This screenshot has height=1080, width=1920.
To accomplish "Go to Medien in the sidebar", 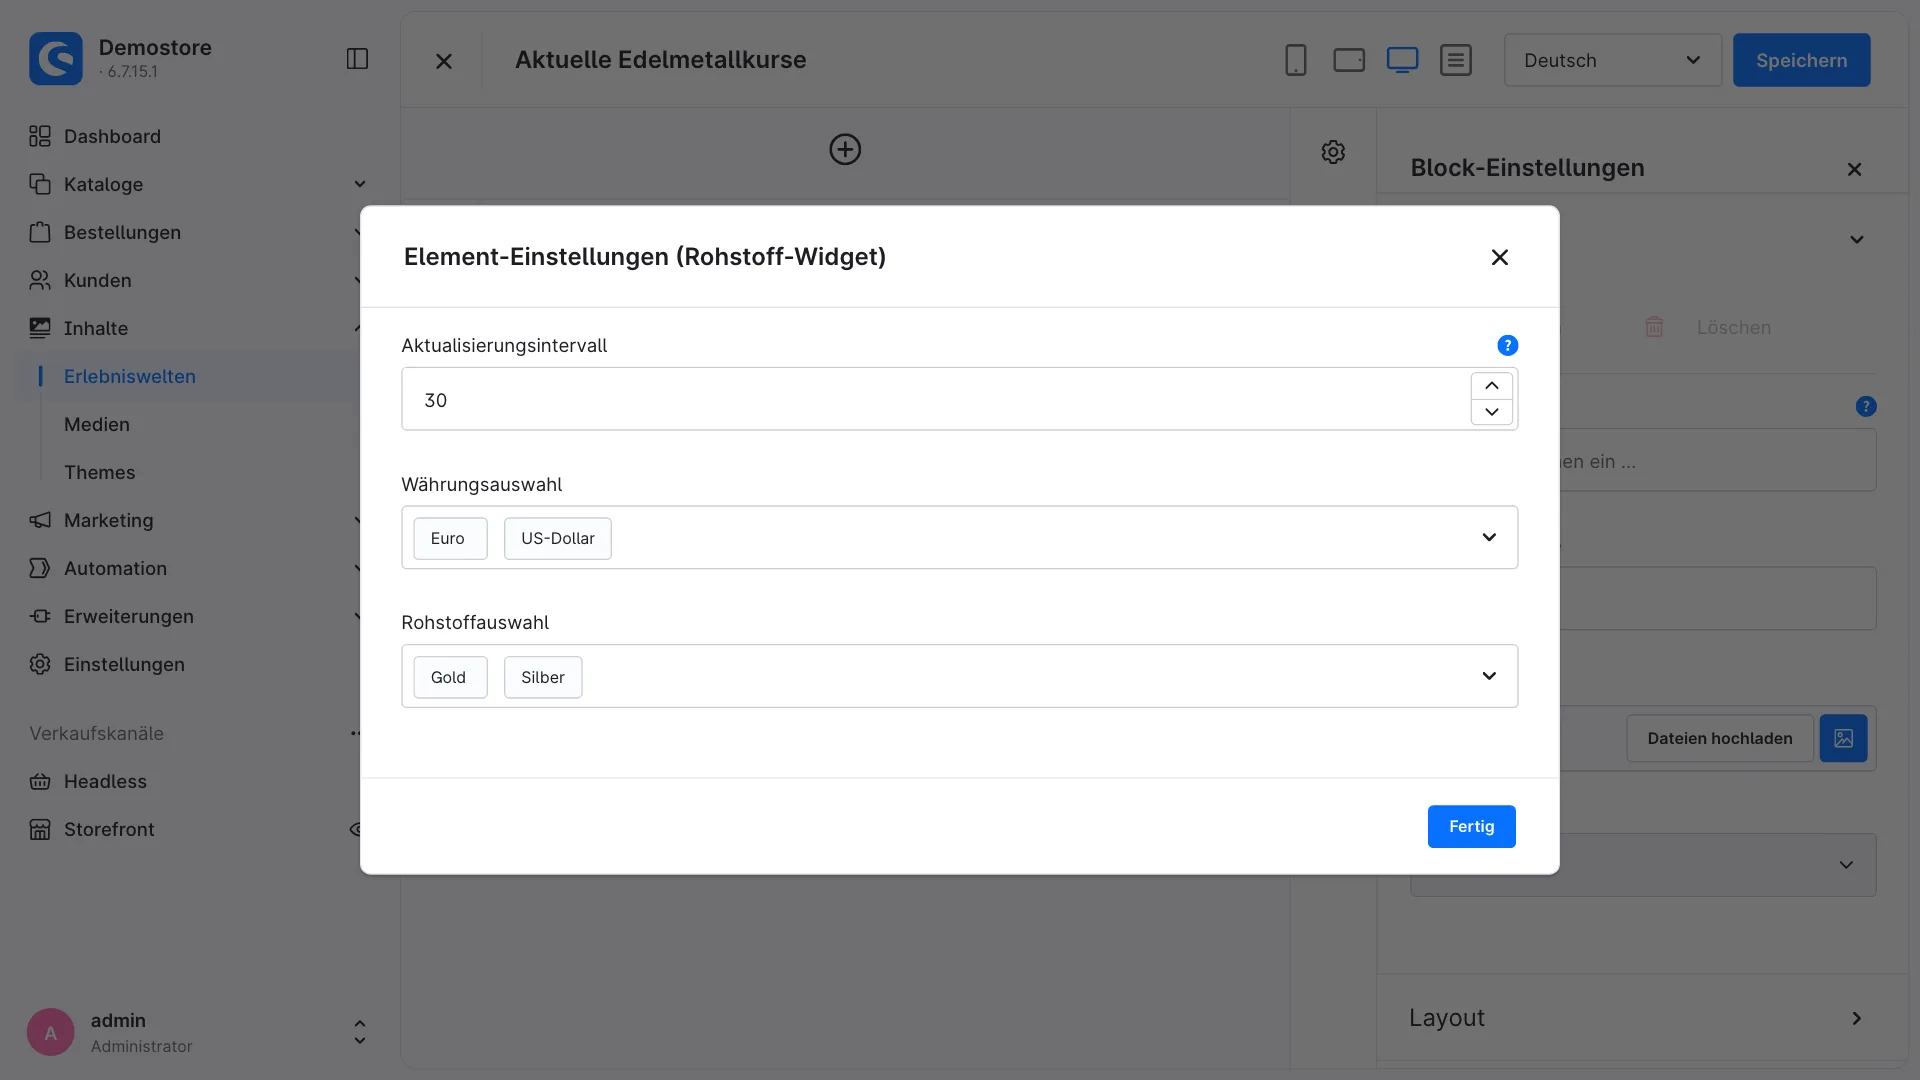I will pyautogui.click(x=97, y=424).
